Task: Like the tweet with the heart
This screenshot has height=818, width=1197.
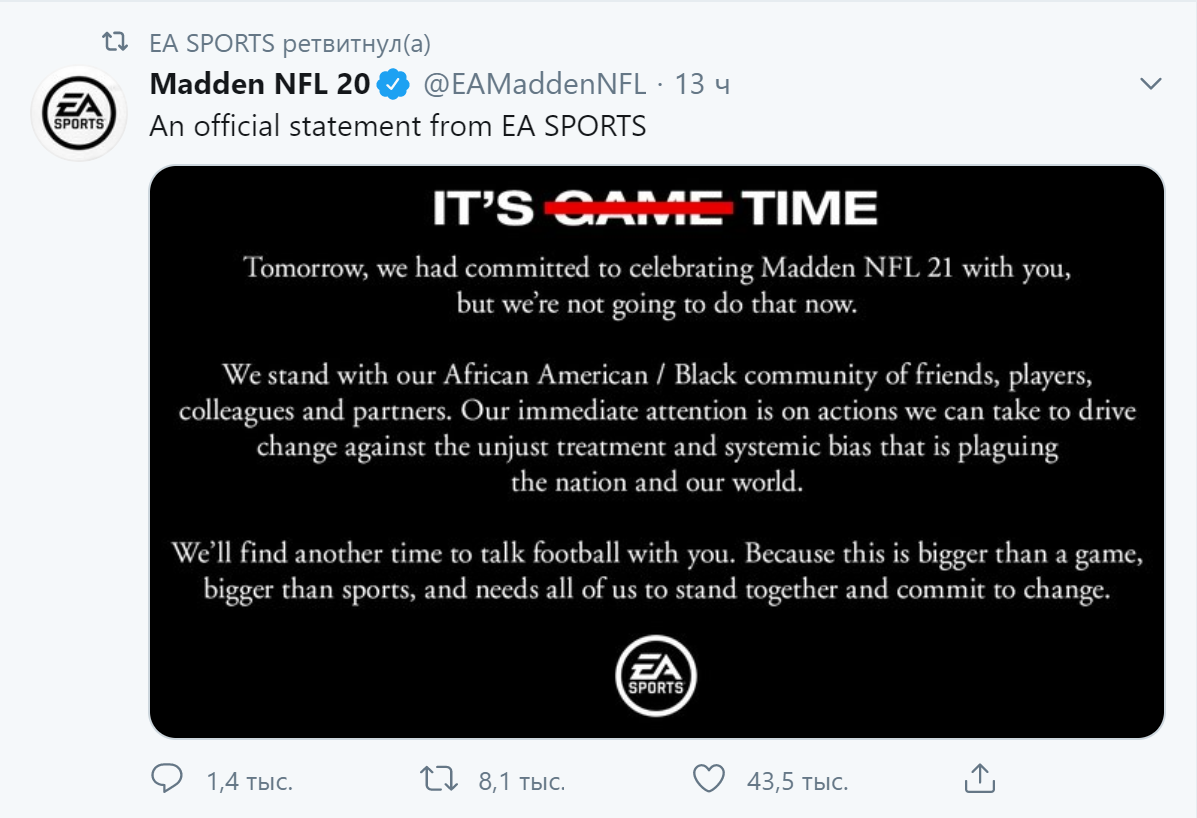Action: click(709, 779)
